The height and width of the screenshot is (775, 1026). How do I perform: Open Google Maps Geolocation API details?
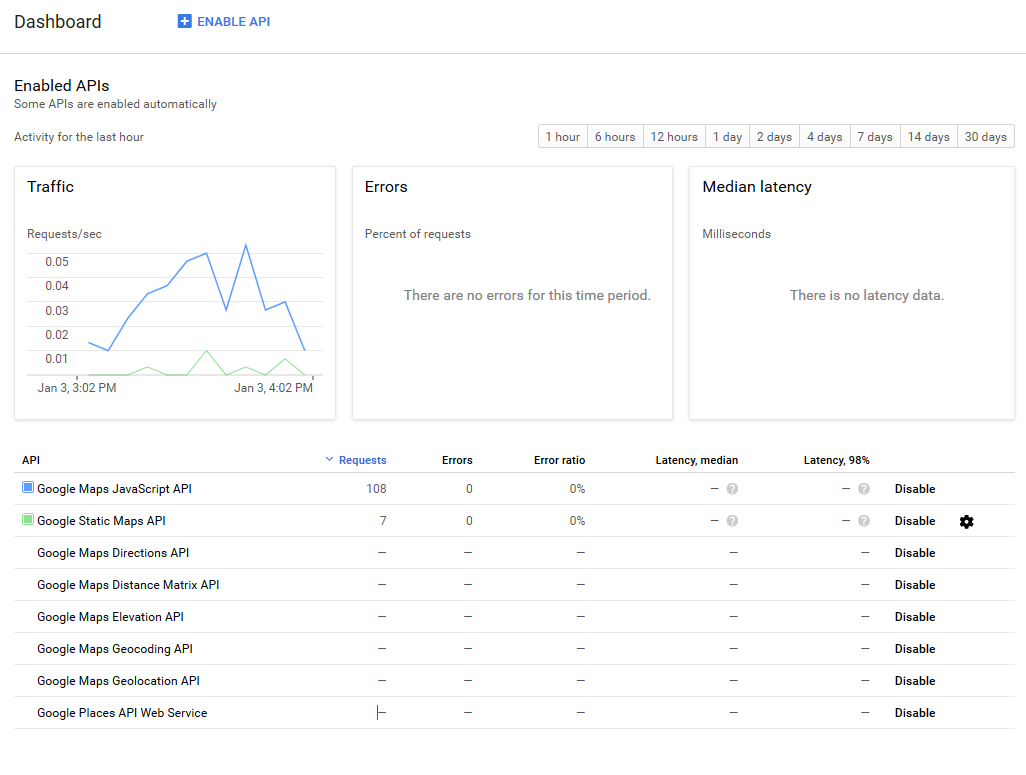point(118,681)
